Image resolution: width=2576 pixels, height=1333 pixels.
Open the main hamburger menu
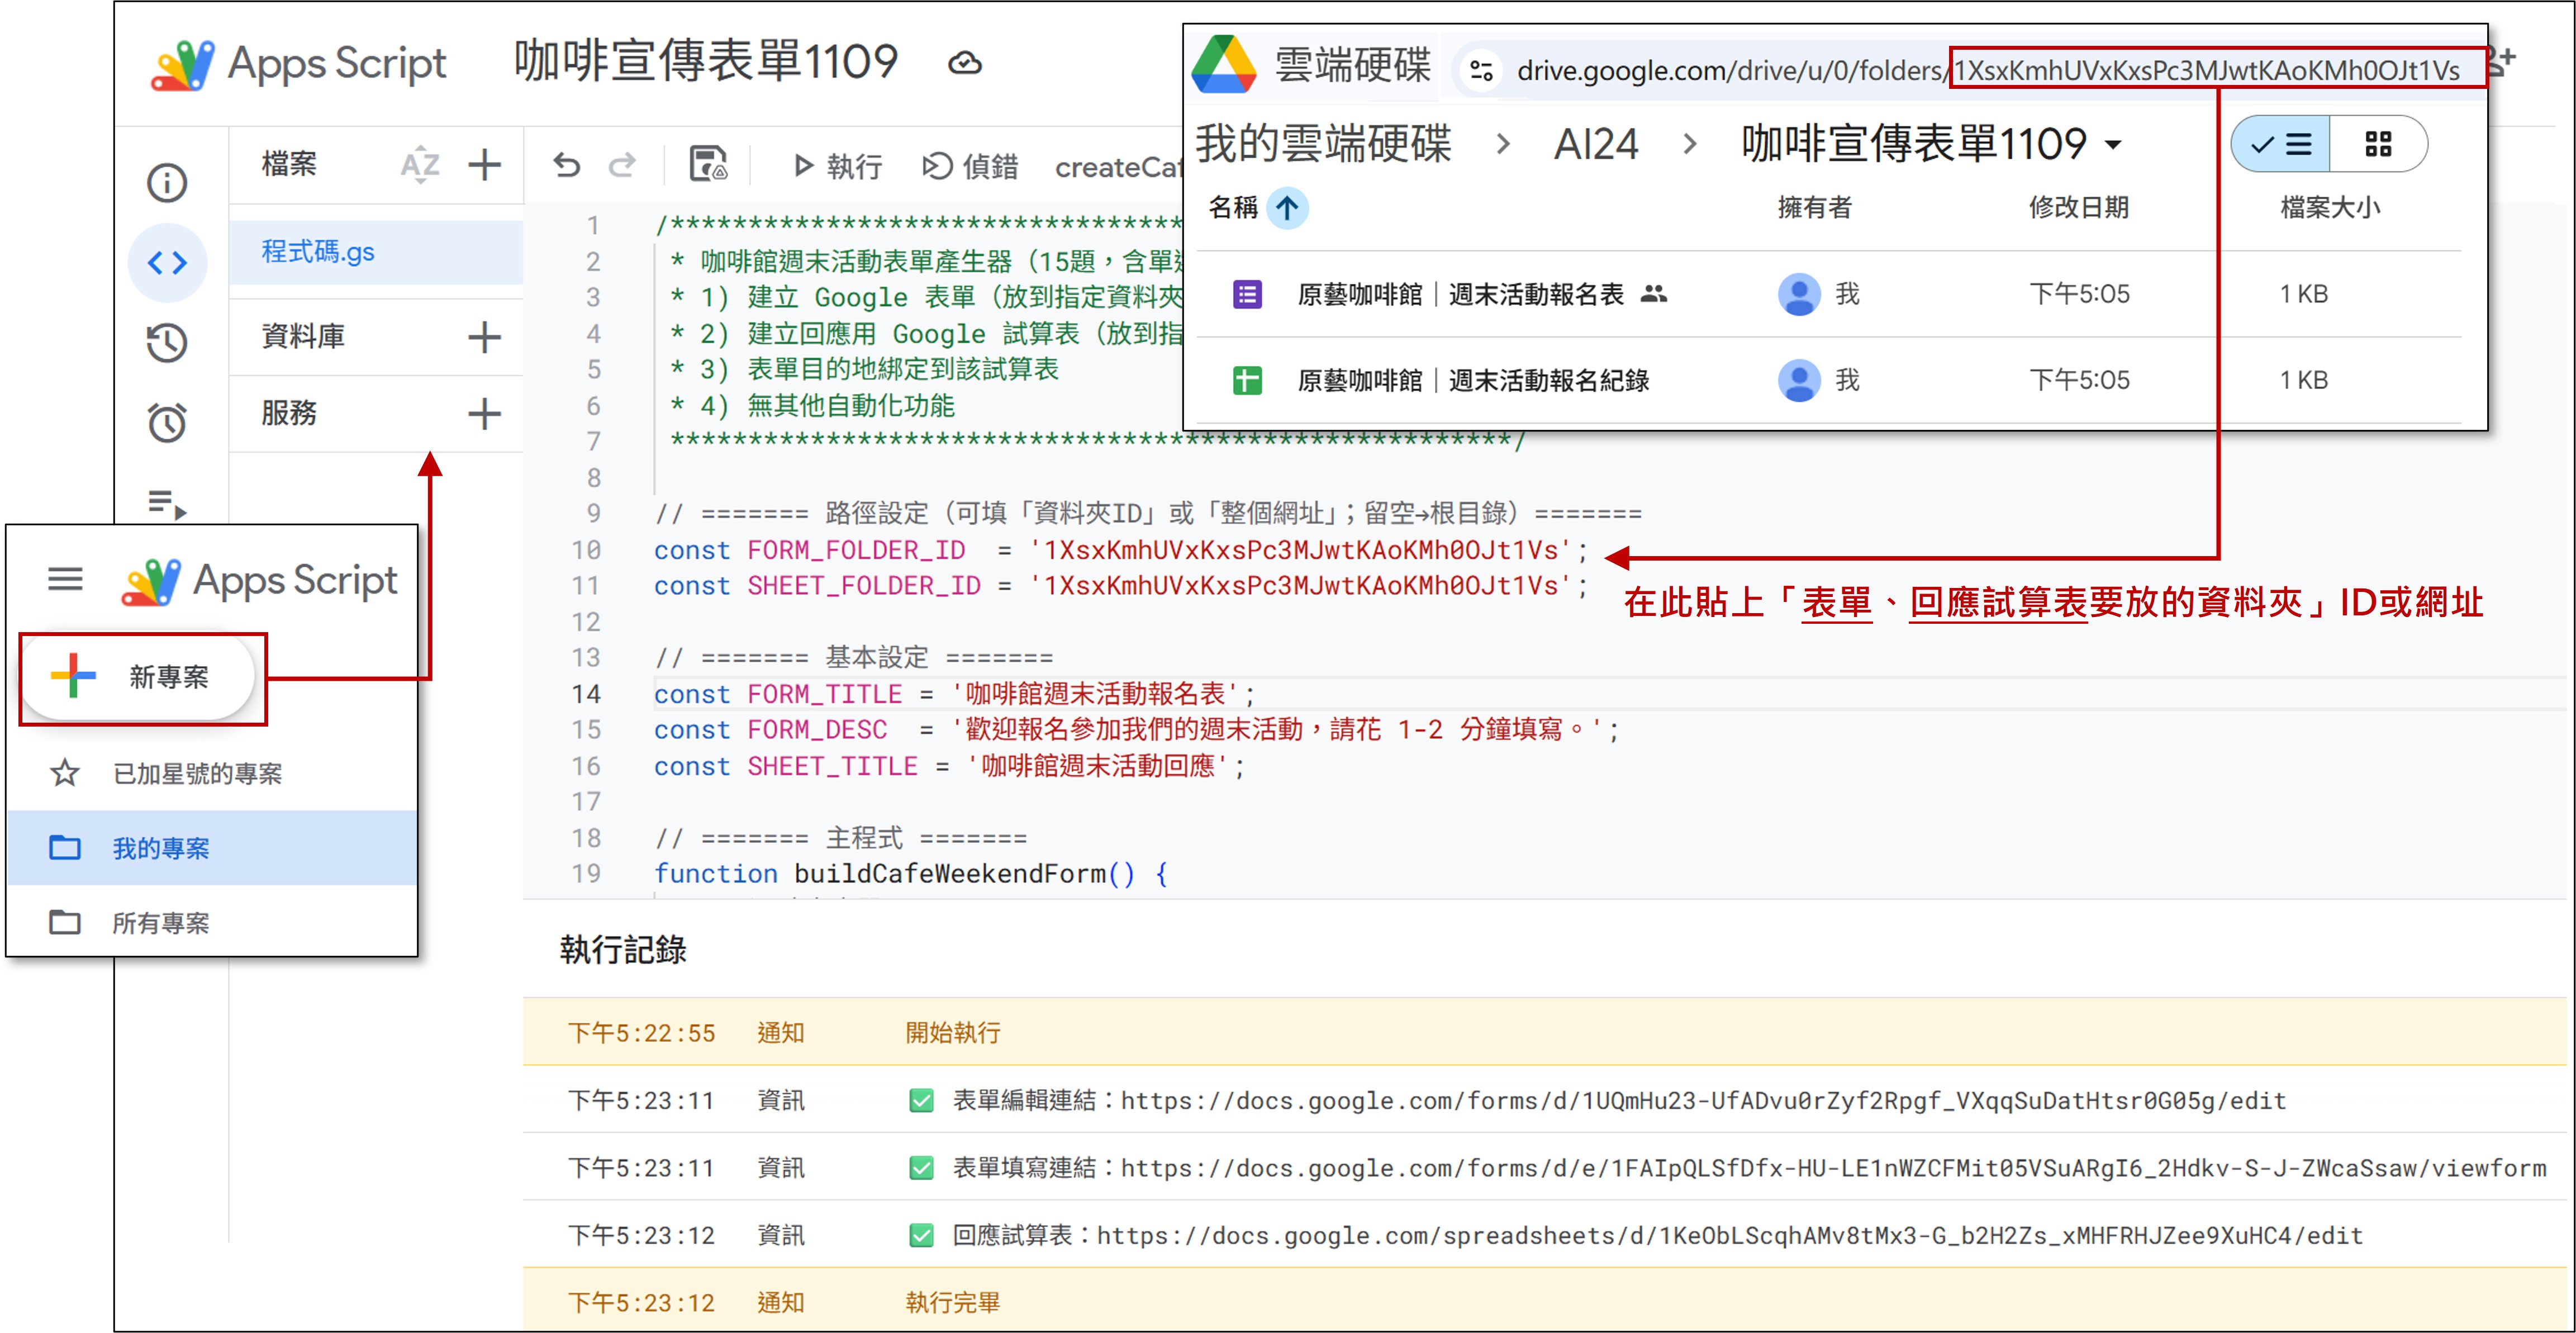pyautogui.click(x=66, y=579)
